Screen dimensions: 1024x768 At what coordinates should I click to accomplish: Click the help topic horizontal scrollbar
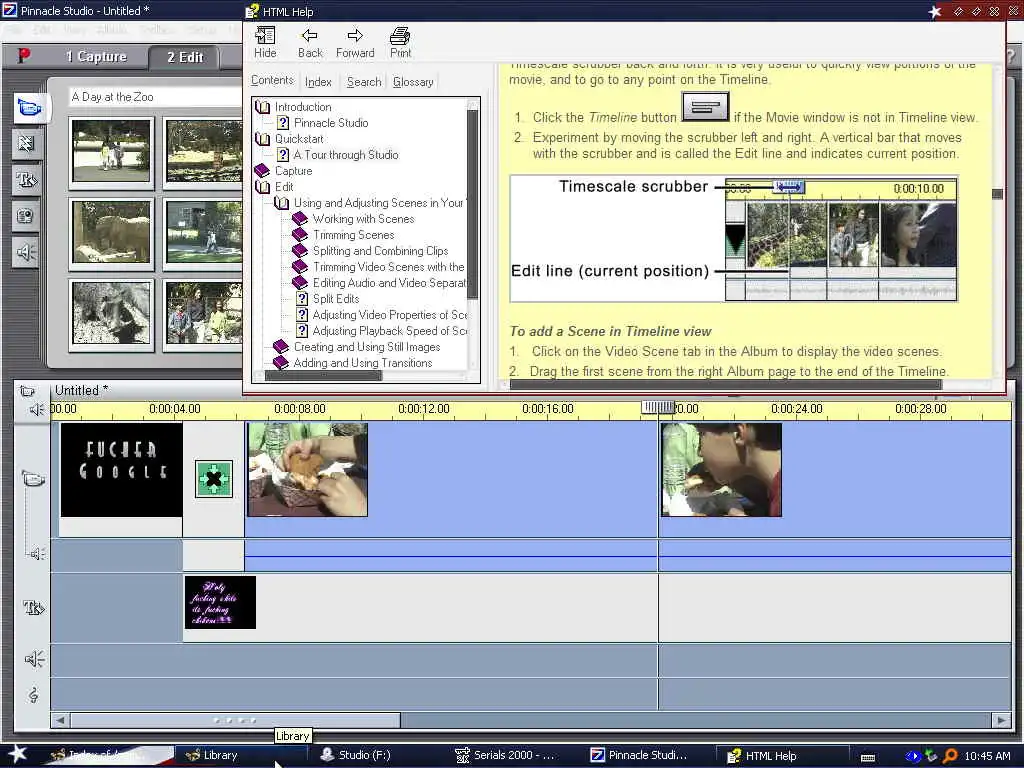[726, 384]
